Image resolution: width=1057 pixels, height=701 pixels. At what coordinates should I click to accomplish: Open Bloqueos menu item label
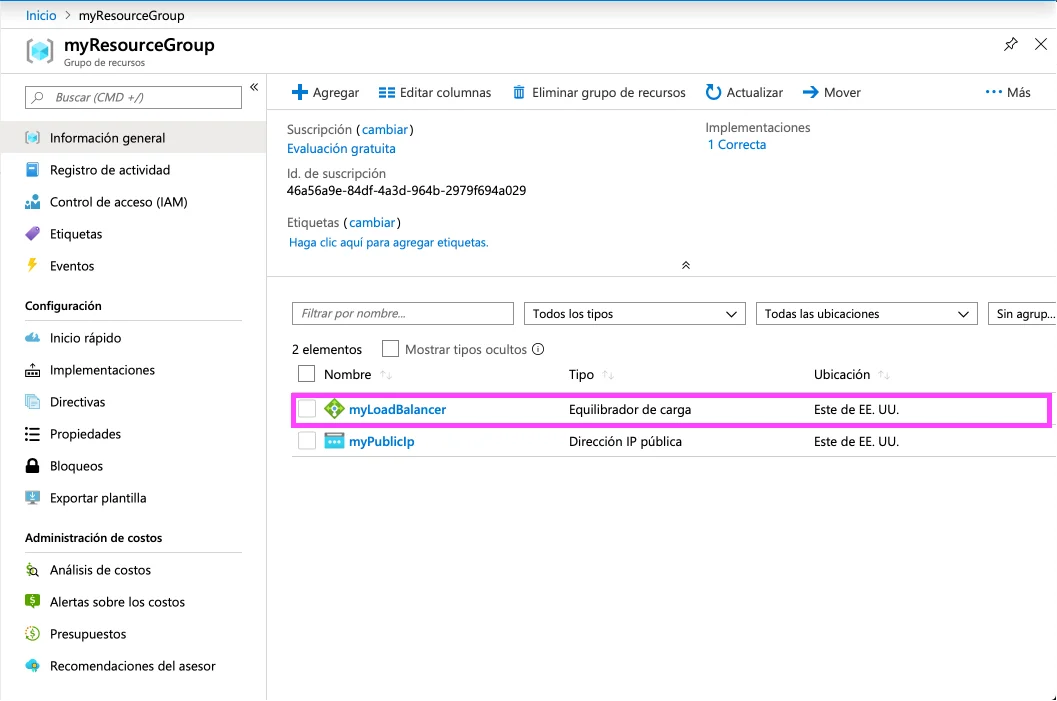(76, 466)
